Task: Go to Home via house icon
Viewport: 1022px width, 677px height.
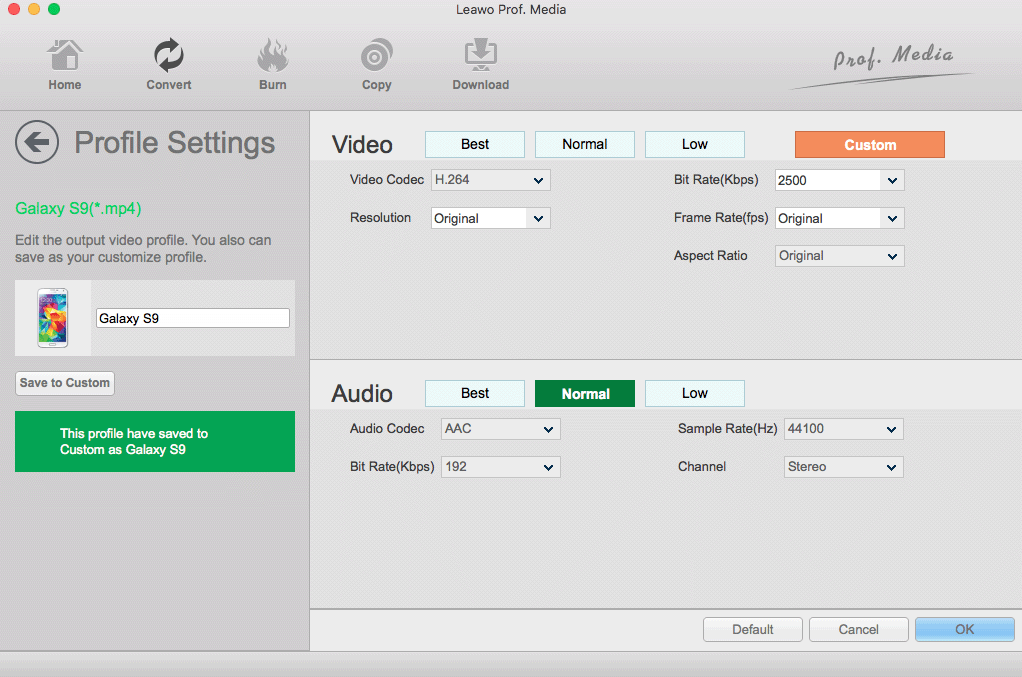Action: tap(65, 55)
